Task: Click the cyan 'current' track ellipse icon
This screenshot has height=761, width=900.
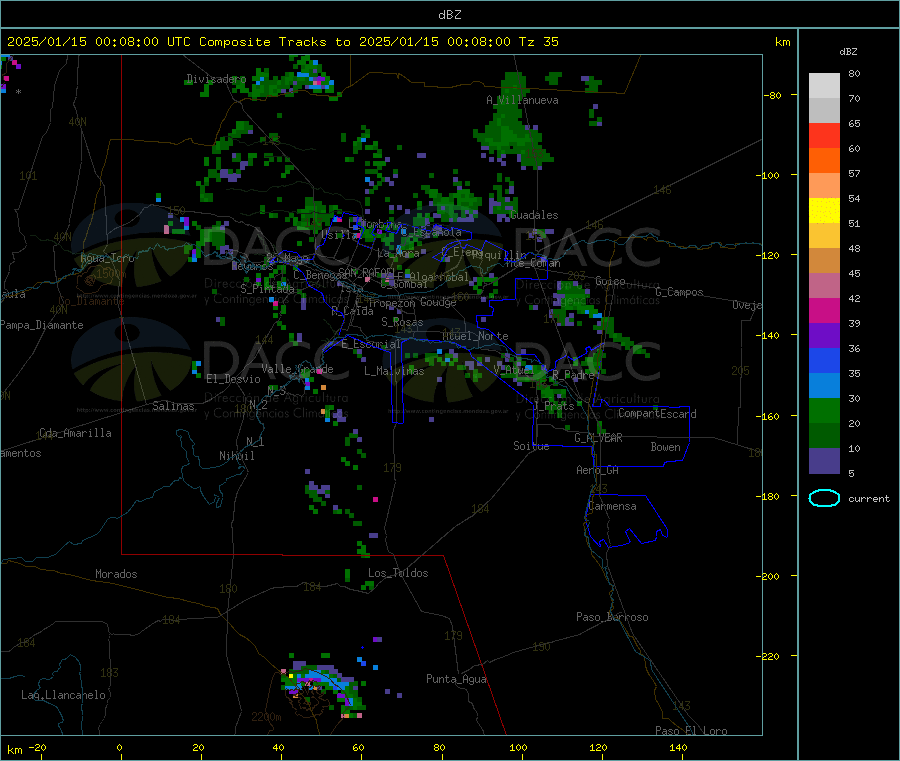Action: click(824, 498)
